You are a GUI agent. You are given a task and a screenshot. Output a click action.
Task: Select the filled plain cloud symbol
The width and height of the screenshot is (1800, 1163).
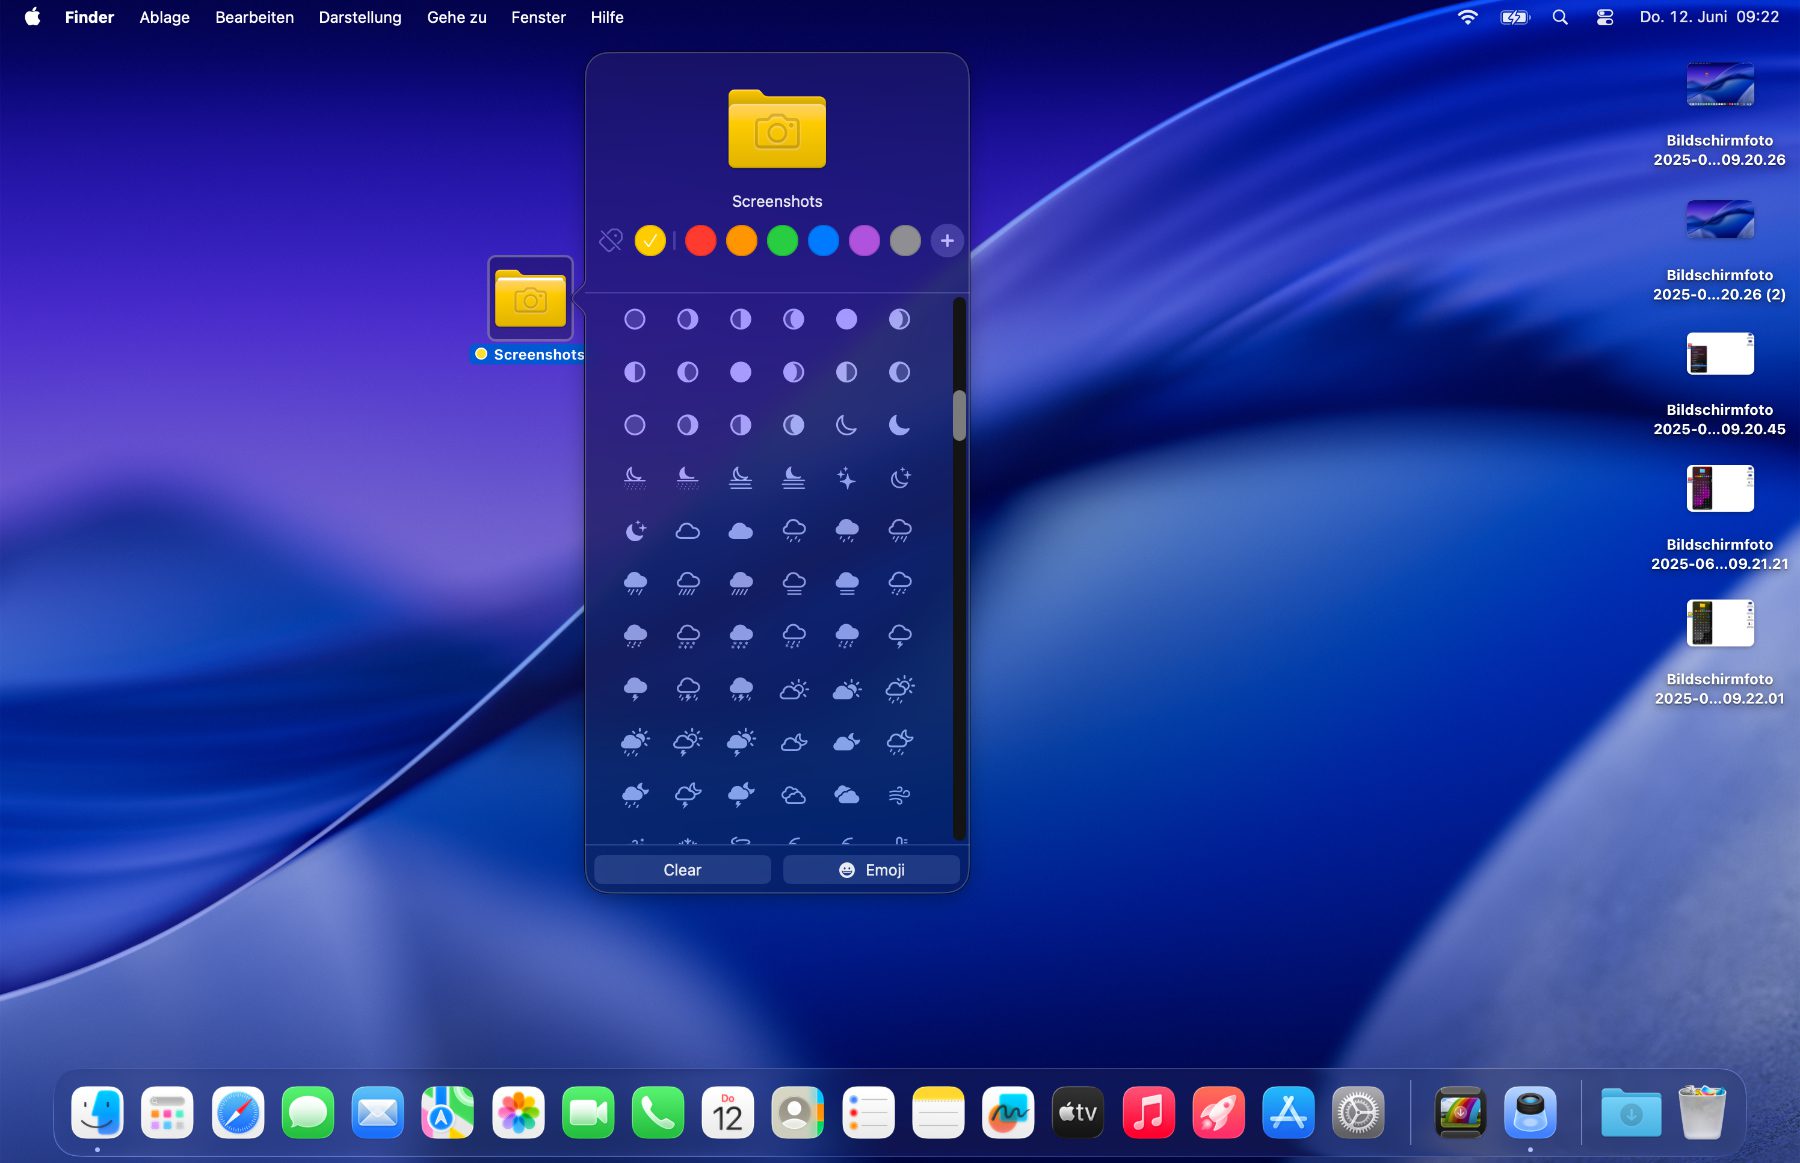[x=740, y=531]
